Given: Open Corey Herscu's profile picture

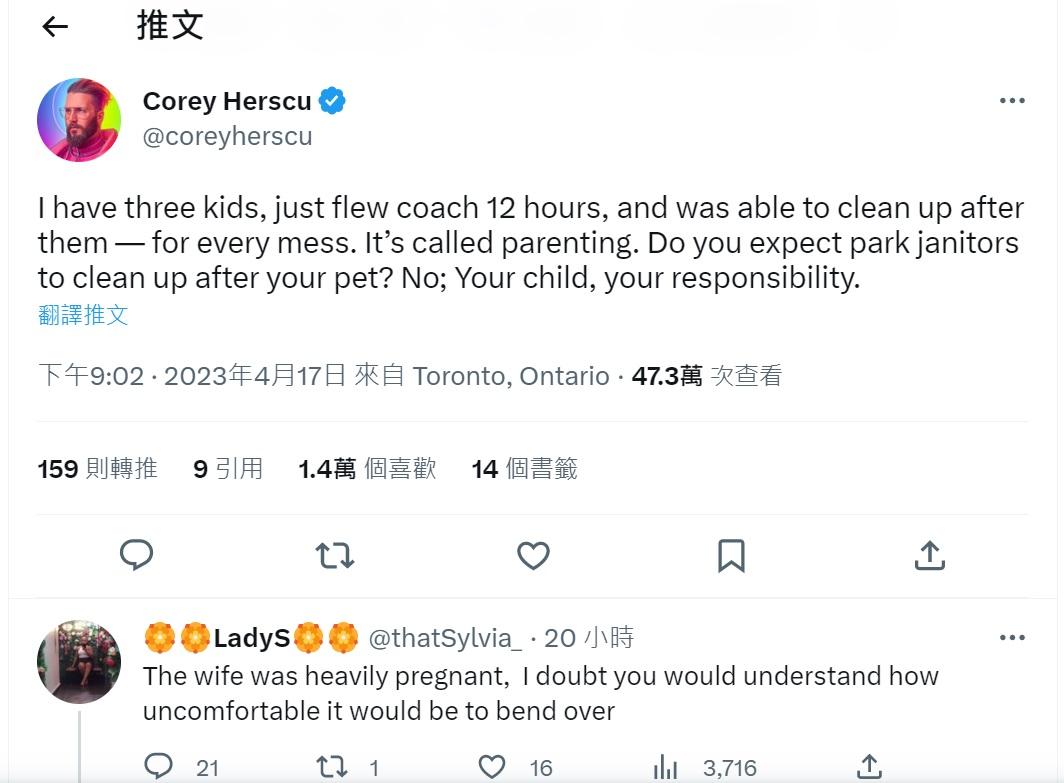Looking at the screenshot, I should point(79,119).
